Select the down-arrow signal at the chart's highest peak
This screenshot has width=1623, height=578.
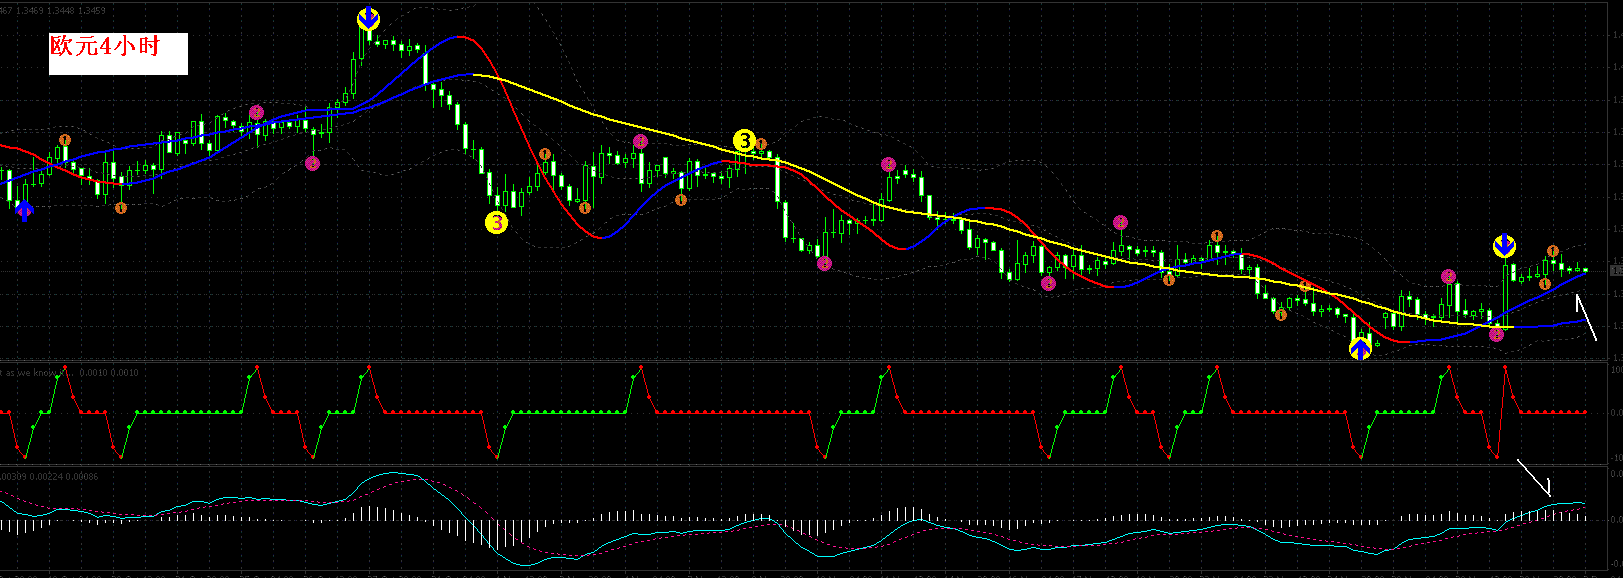368,18
